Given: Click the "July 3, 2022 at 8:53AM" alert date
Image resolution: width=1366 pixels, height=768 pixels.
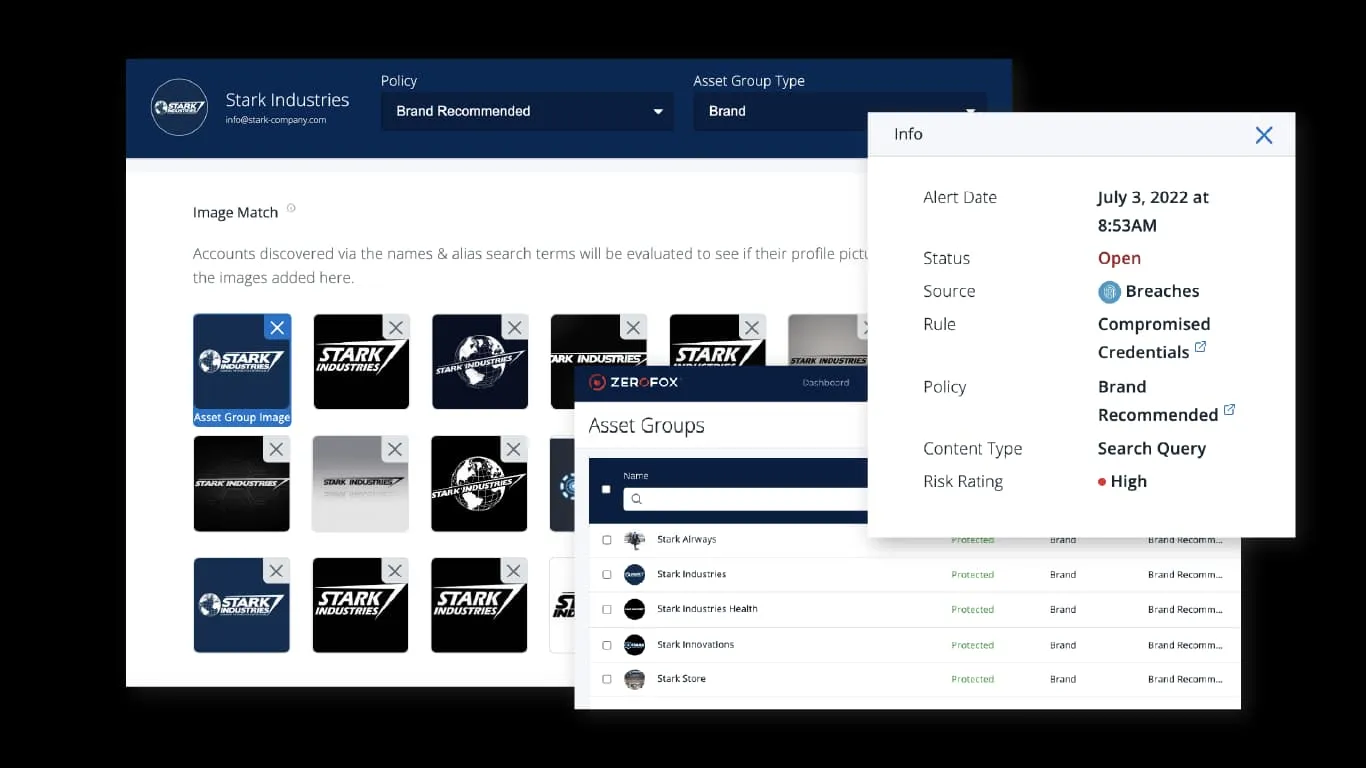Looking at the screenshot, I should [1153, 211].
